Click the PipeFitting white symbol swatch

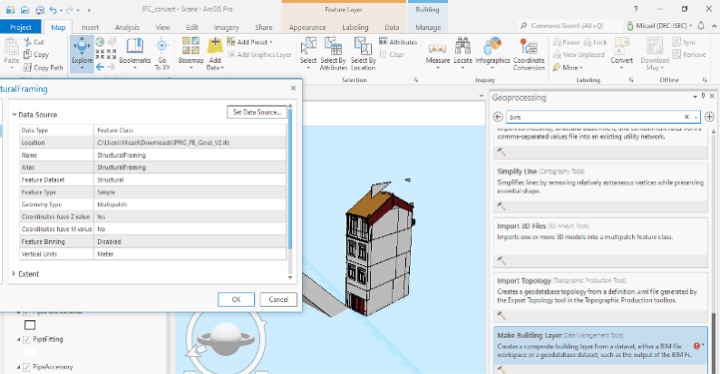coord(30,353)
